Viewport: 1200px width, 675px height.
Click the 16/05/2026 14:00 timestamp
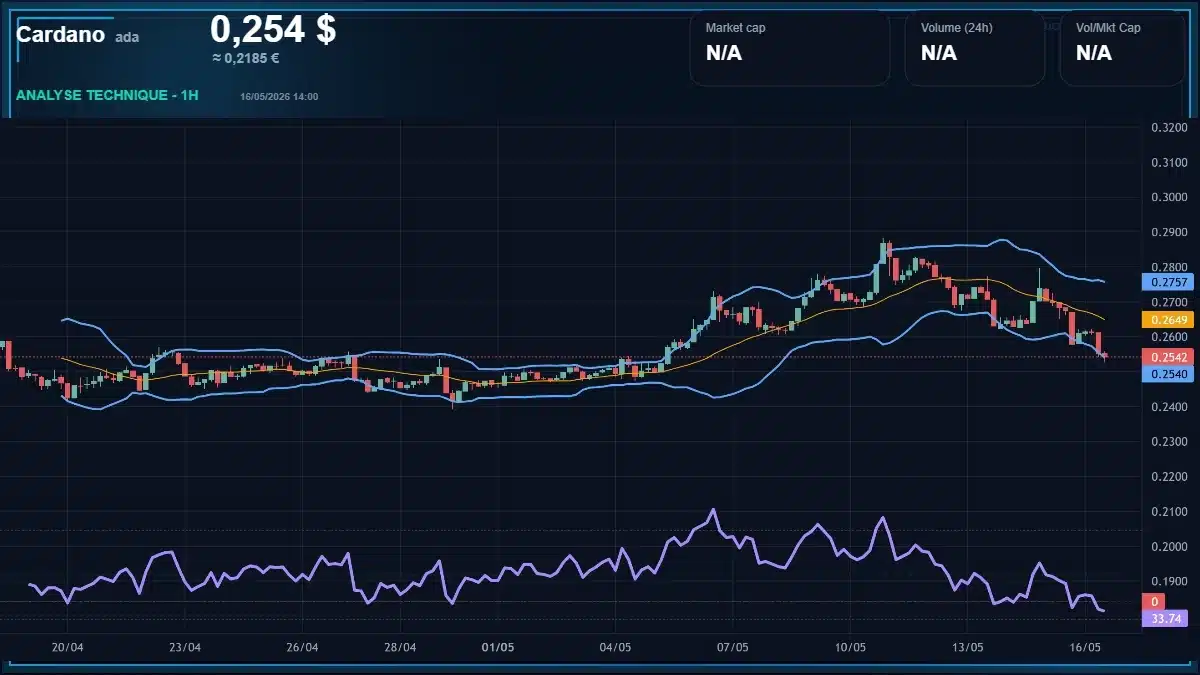coord(279,96)
